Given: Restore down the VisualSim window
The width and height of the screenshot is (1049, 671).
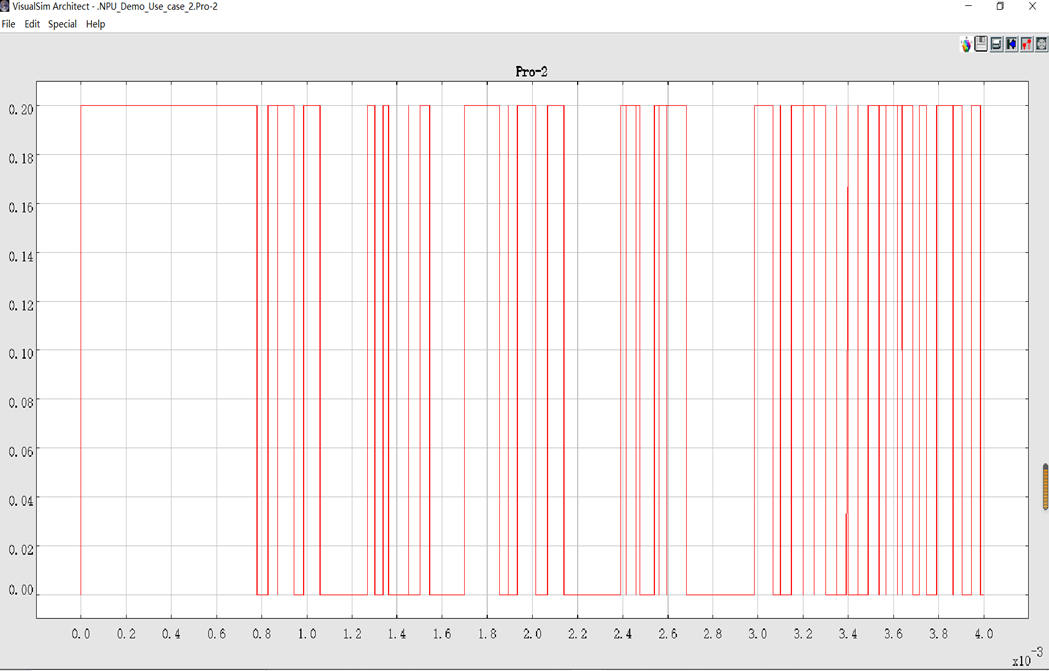Looking at the screenshot, I should pos(1000,7).
